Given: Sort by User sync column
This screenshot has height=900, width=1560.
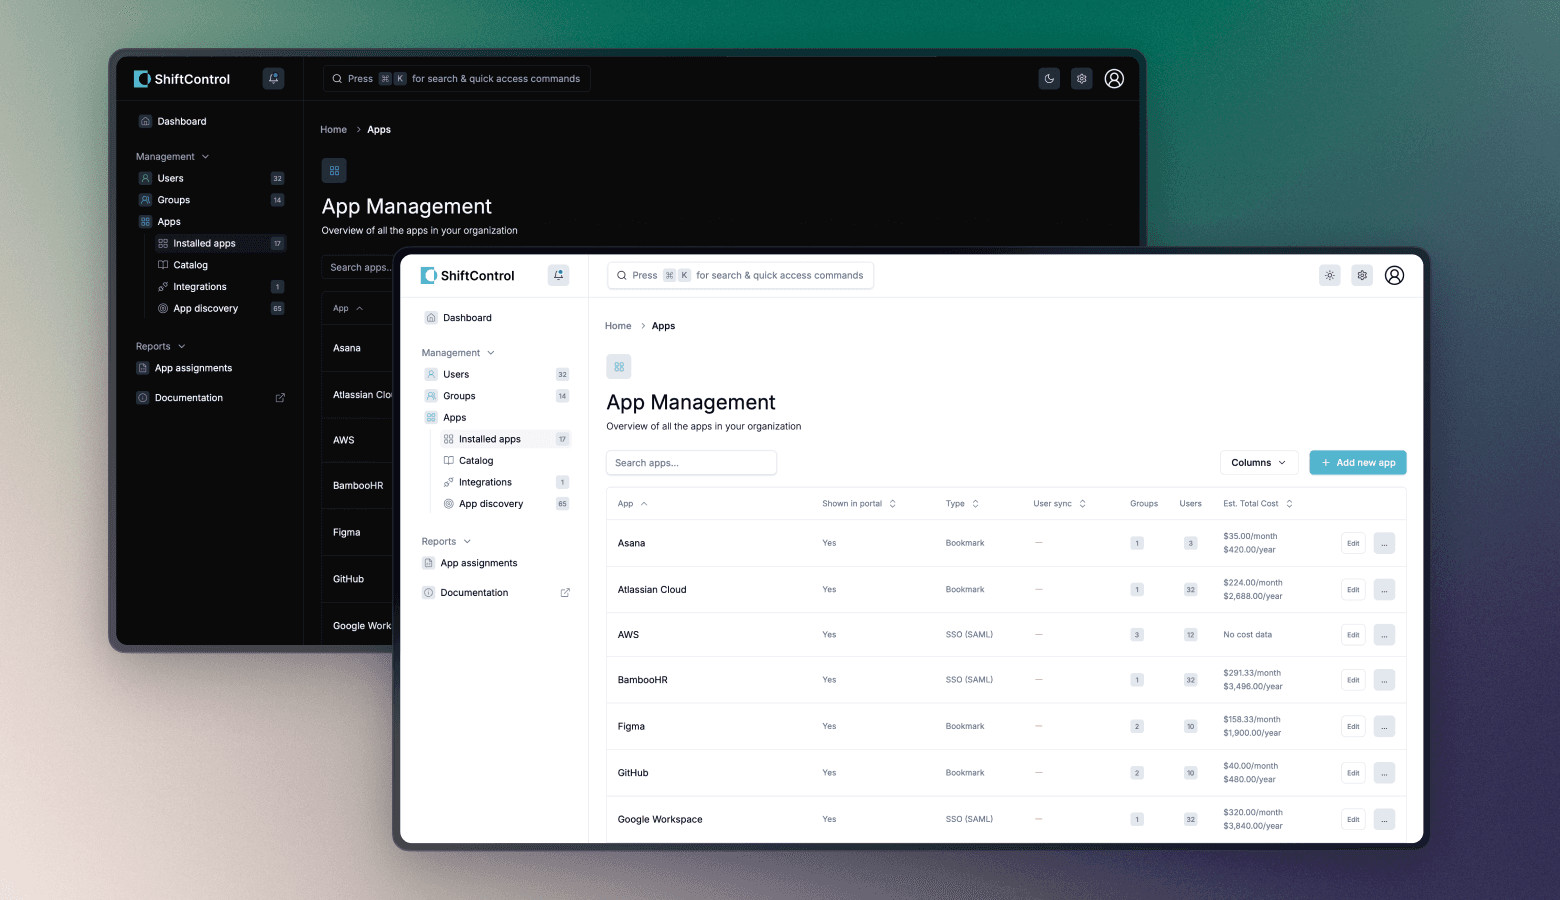Looking at the screenshot, I should tap(1059, 504).
